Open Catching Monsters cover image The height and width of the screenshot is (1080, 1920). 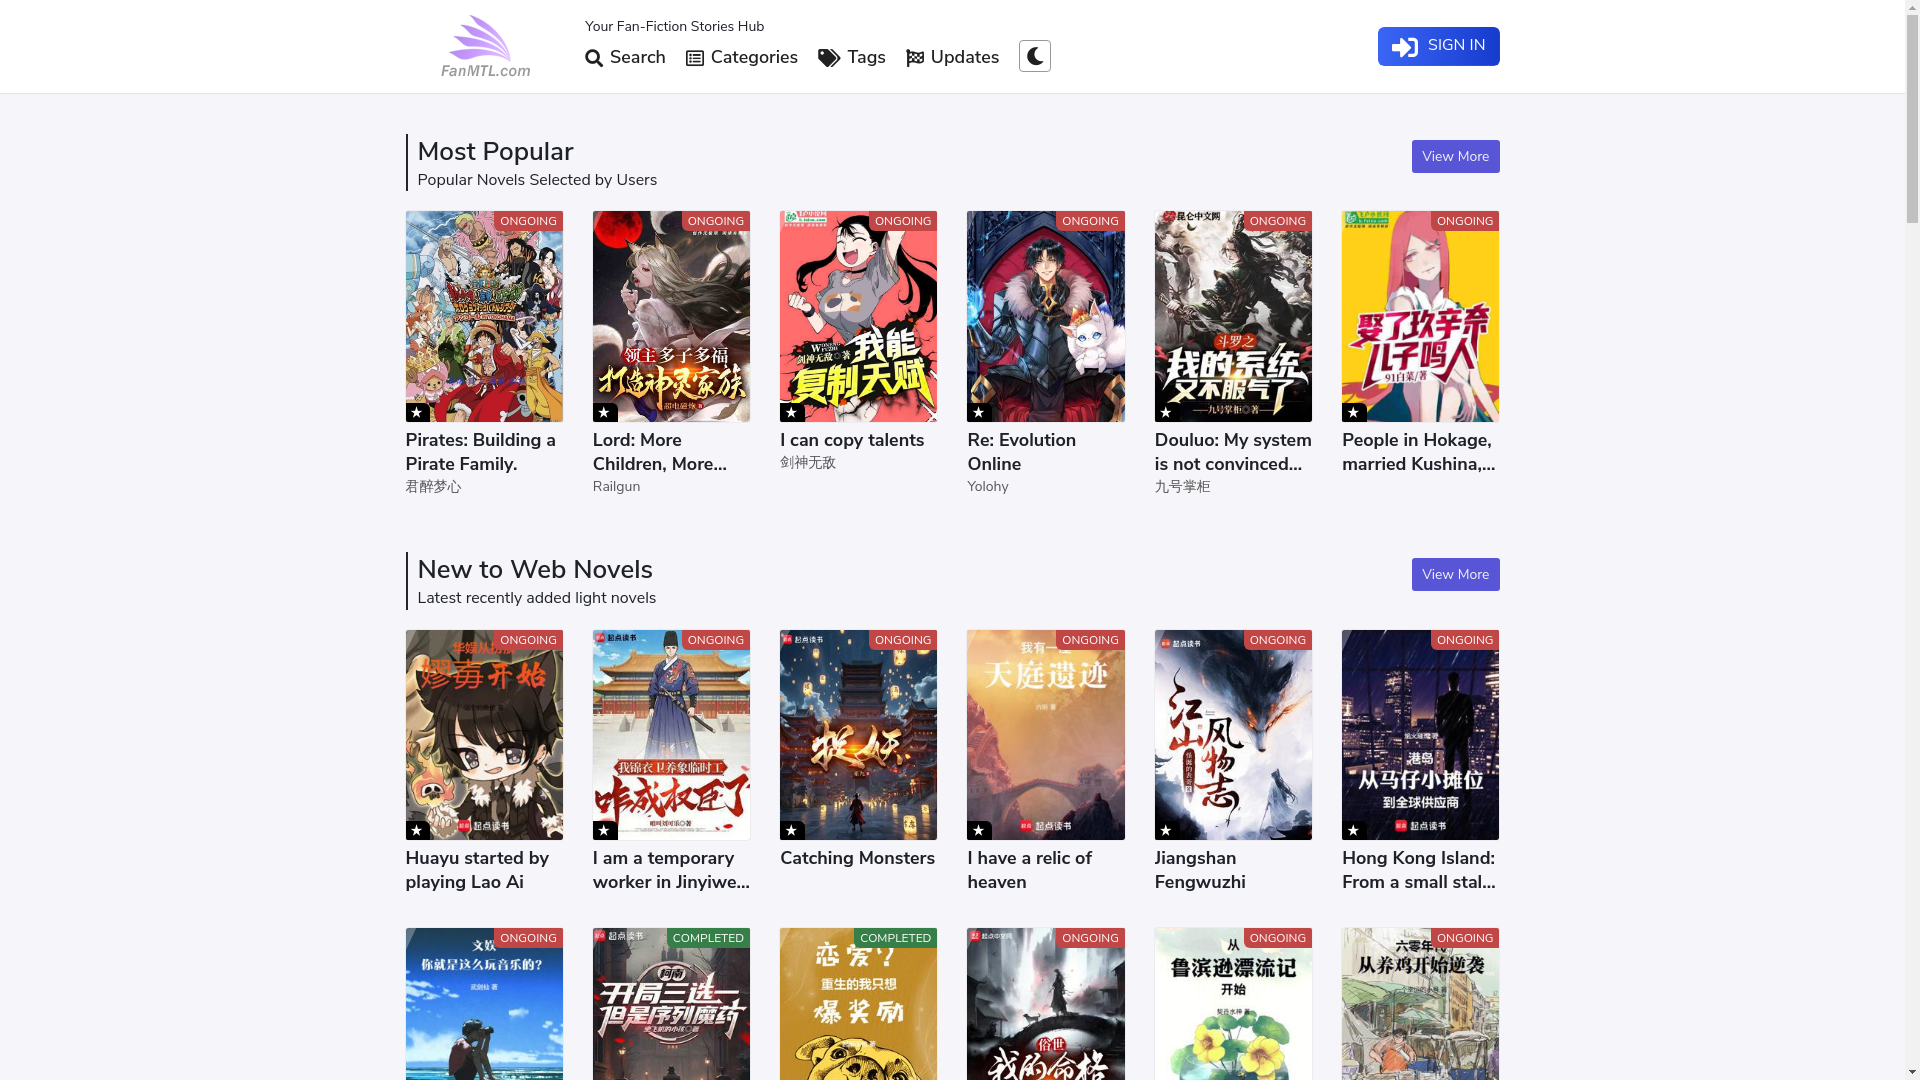858,735
